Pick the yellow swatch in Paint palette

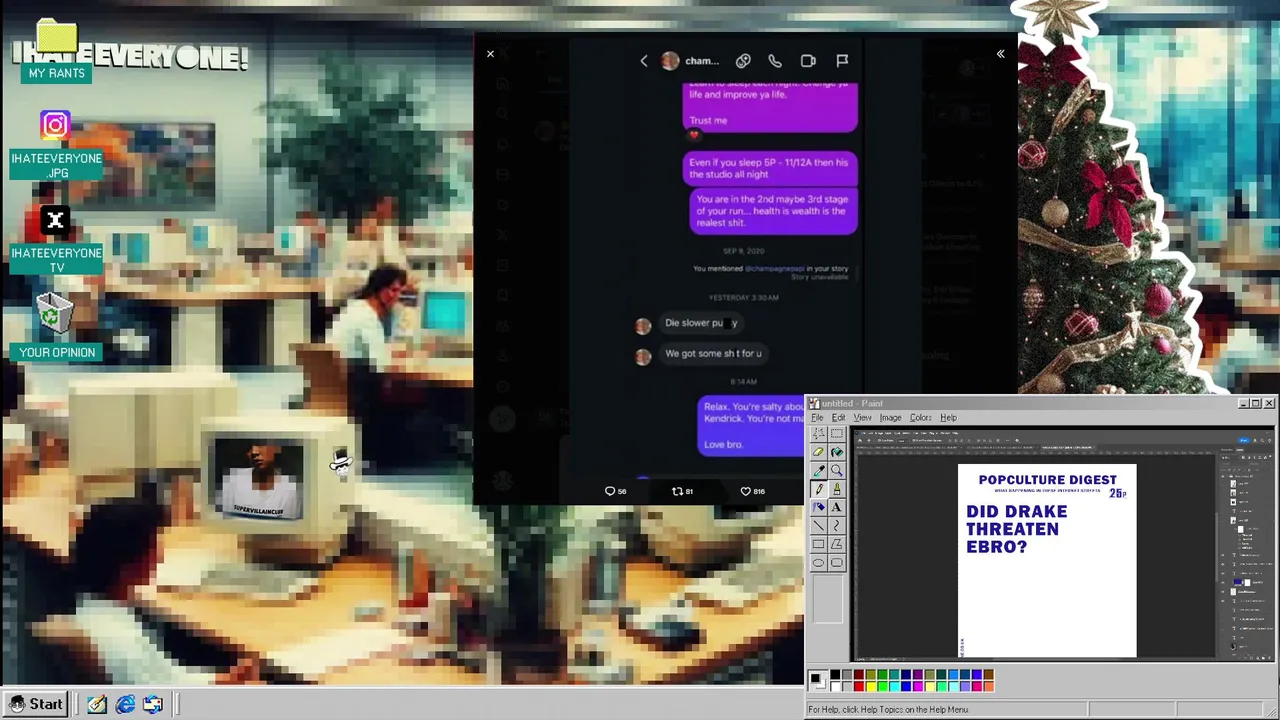[871, 687]
